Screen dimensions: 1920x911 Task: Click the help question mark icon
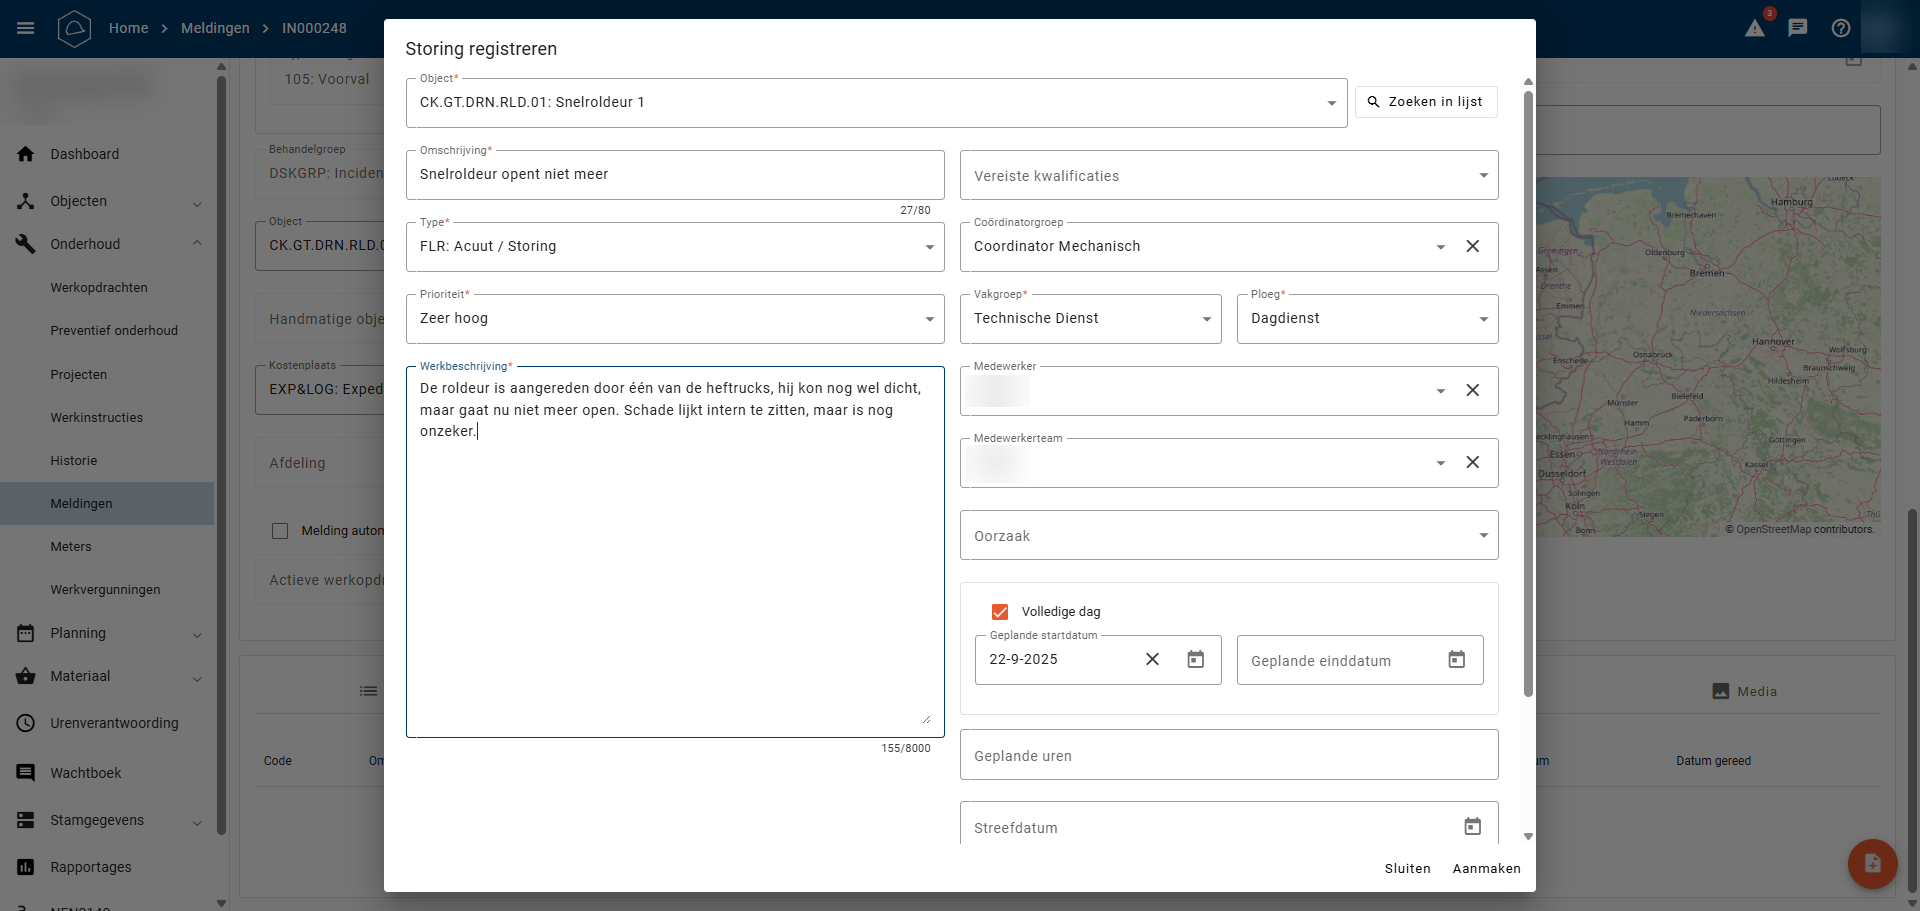click(x=1841, y=28)
